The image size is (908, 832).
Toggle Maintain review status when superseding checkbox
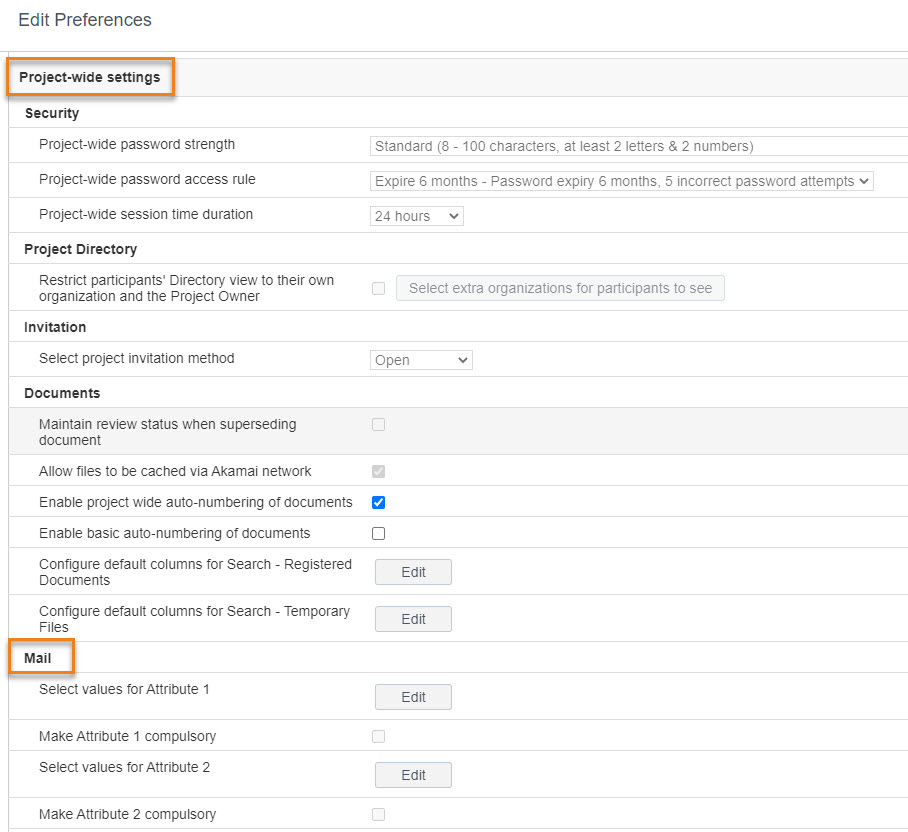378,425
